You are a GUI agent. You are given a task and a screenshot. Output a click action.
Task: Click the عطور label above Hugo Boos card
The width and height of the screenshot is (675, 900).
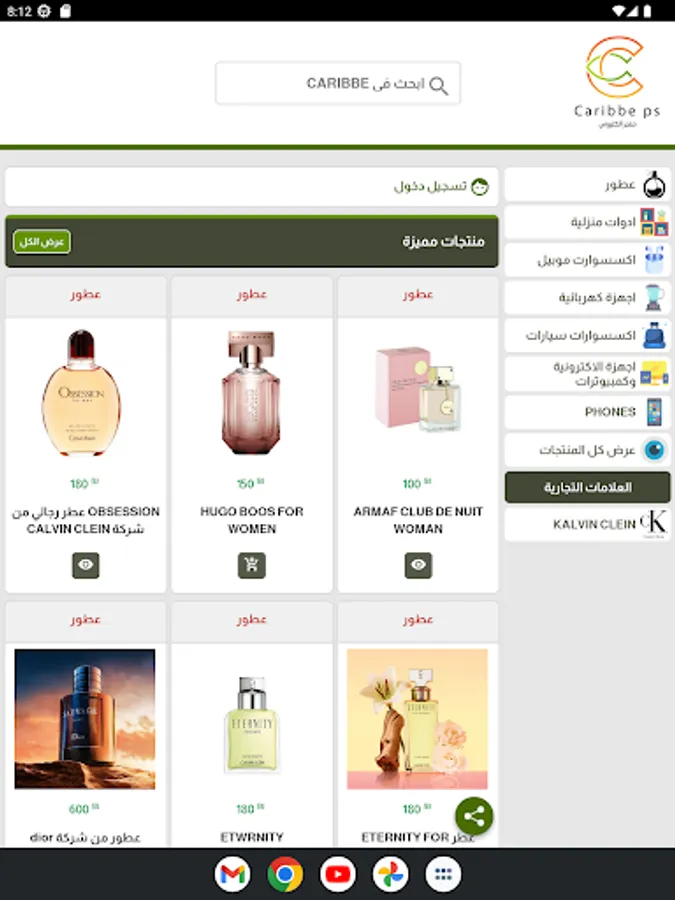[x=251, y=294]
